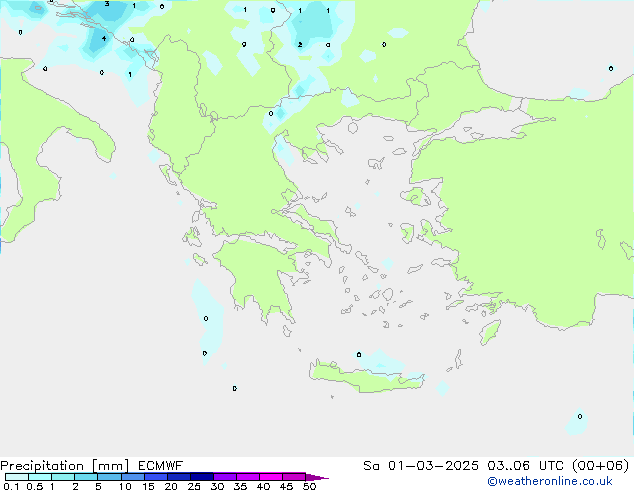
Task: Pick the 5–10 mm legend swatch
Action: [109, 477]
